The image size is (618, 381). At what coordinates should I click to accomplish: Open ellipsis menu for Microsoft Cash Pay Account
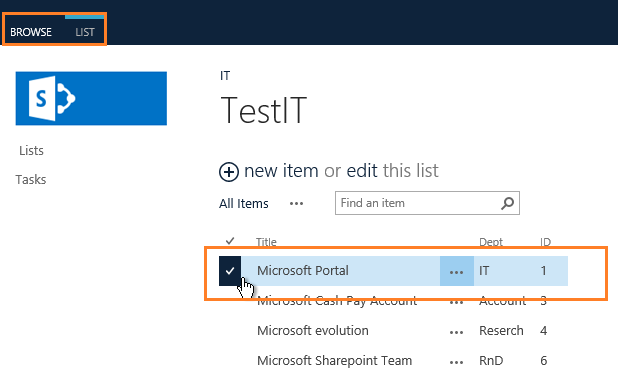click(456, 303)
